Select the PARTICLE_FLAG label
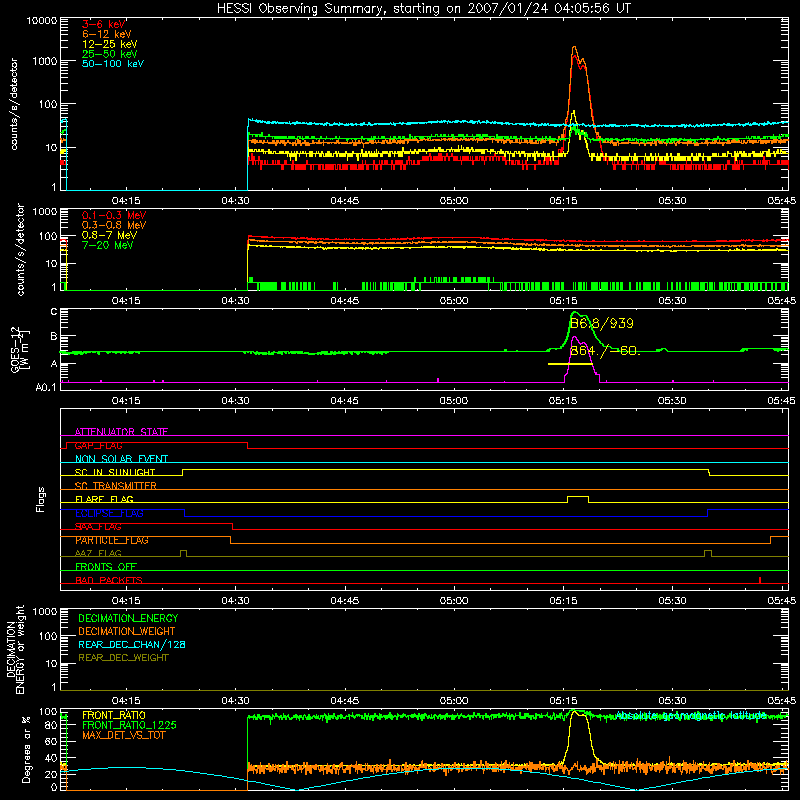Viewport: 800px width, 800px height. [112, 540]
